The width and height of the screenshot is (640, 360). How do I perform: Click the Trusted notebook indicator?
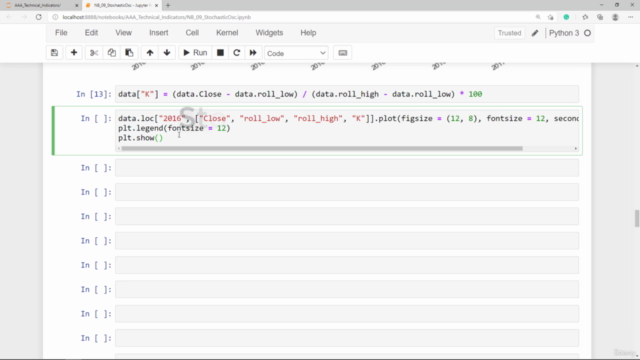(x=509, y=33)
